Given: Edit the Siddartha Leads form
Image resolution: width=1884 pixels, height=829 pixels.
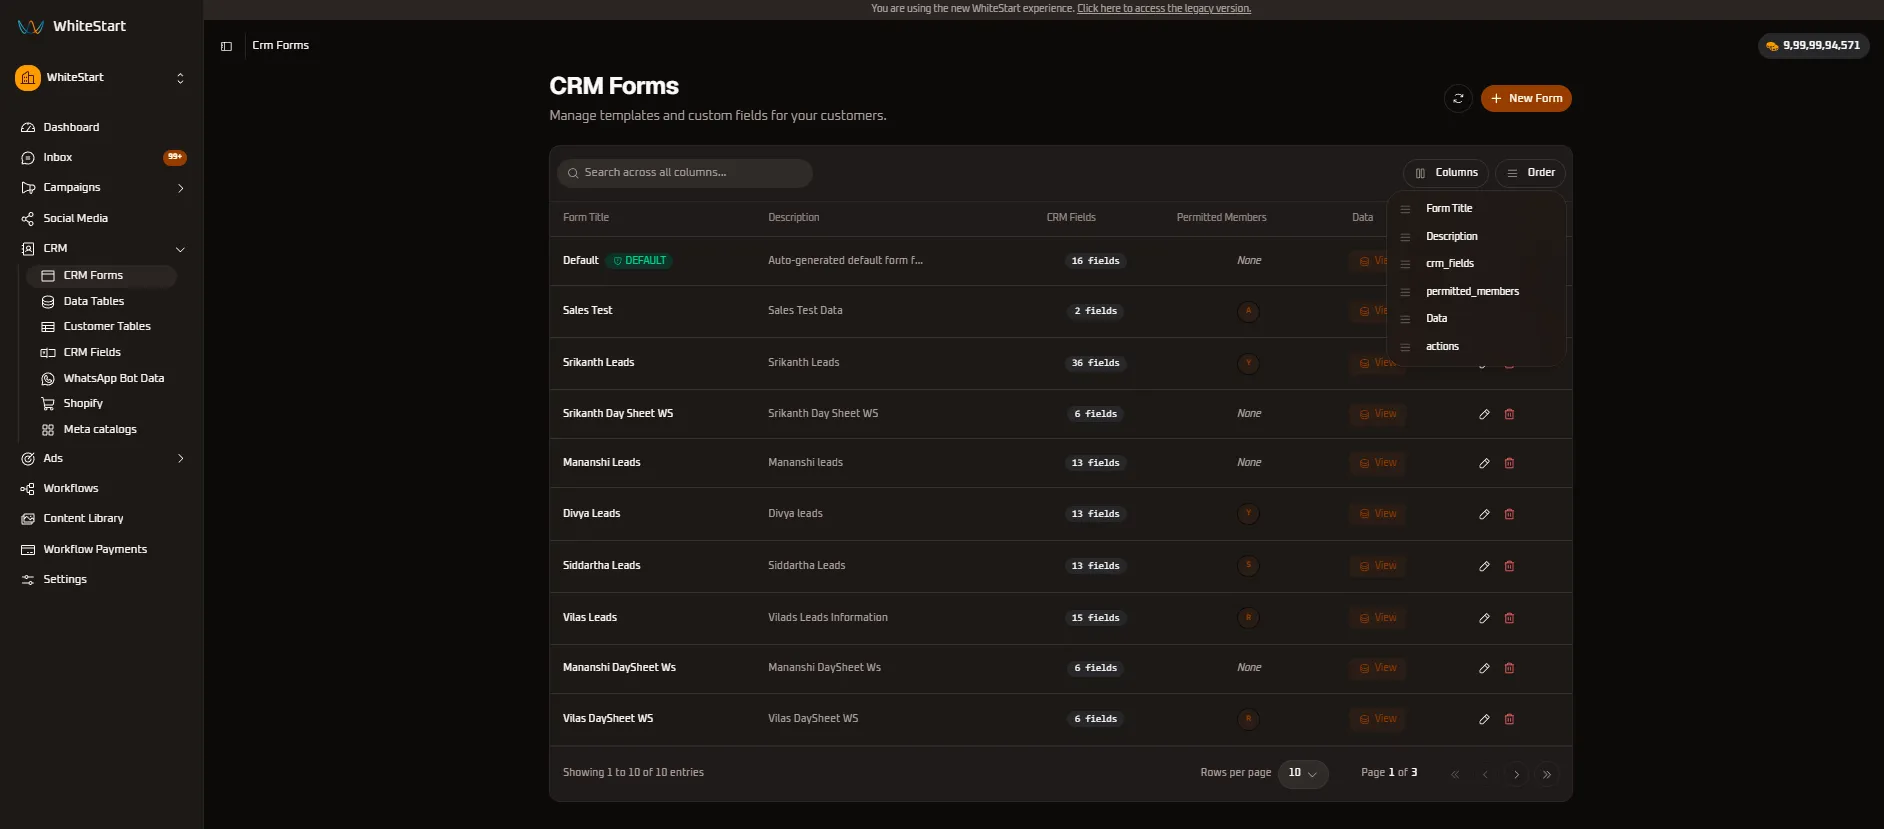Looking at the screenshot, I should point(1484,566).
